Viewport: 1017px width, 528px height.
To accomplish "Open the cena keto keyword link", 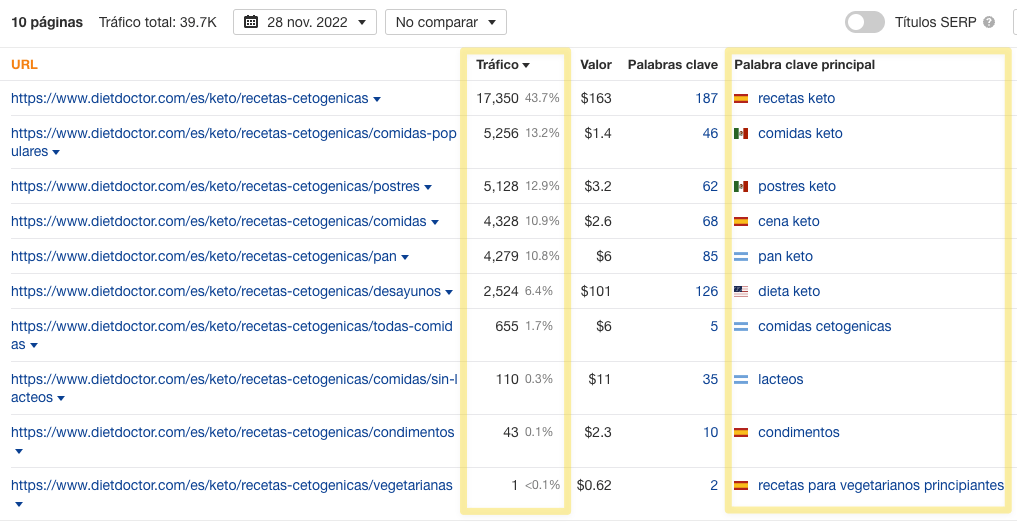I will point(788,222).
